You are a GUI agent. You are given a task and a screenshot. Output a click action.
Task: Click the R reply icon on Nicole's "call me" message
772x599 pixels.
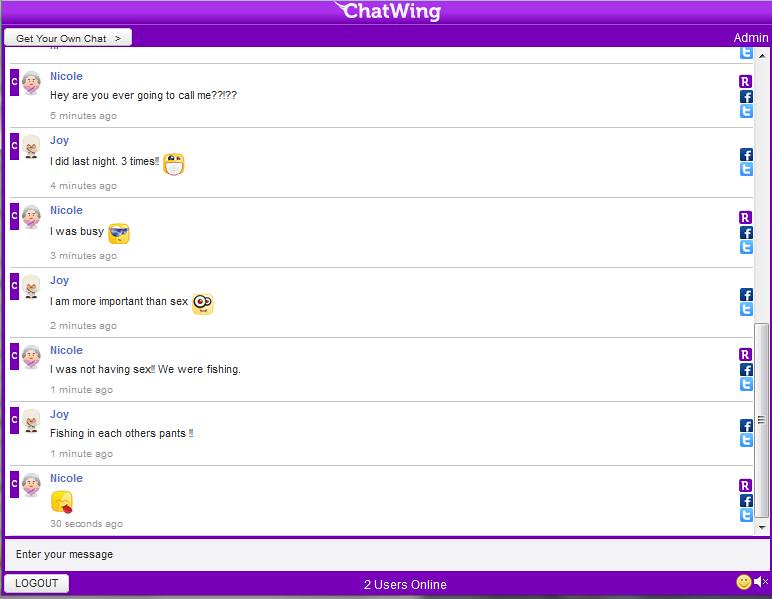tap(745, 82)
